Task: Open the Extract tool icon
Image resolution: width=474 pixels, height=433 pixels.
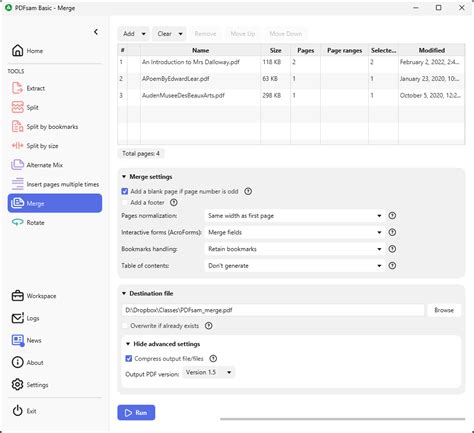Action: [17, 88]
